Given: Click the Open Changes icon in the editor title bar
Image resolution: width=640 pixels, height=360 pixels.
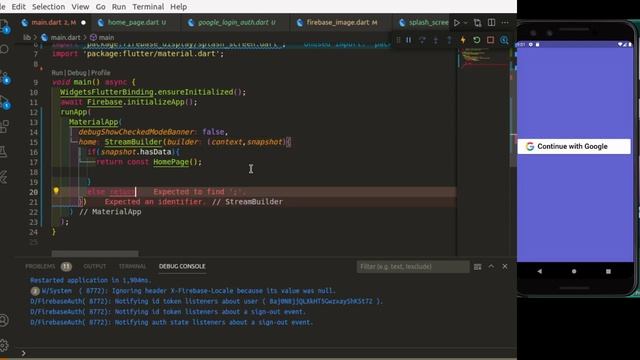Looking at the screenshot, I should [x=477, y=23].
